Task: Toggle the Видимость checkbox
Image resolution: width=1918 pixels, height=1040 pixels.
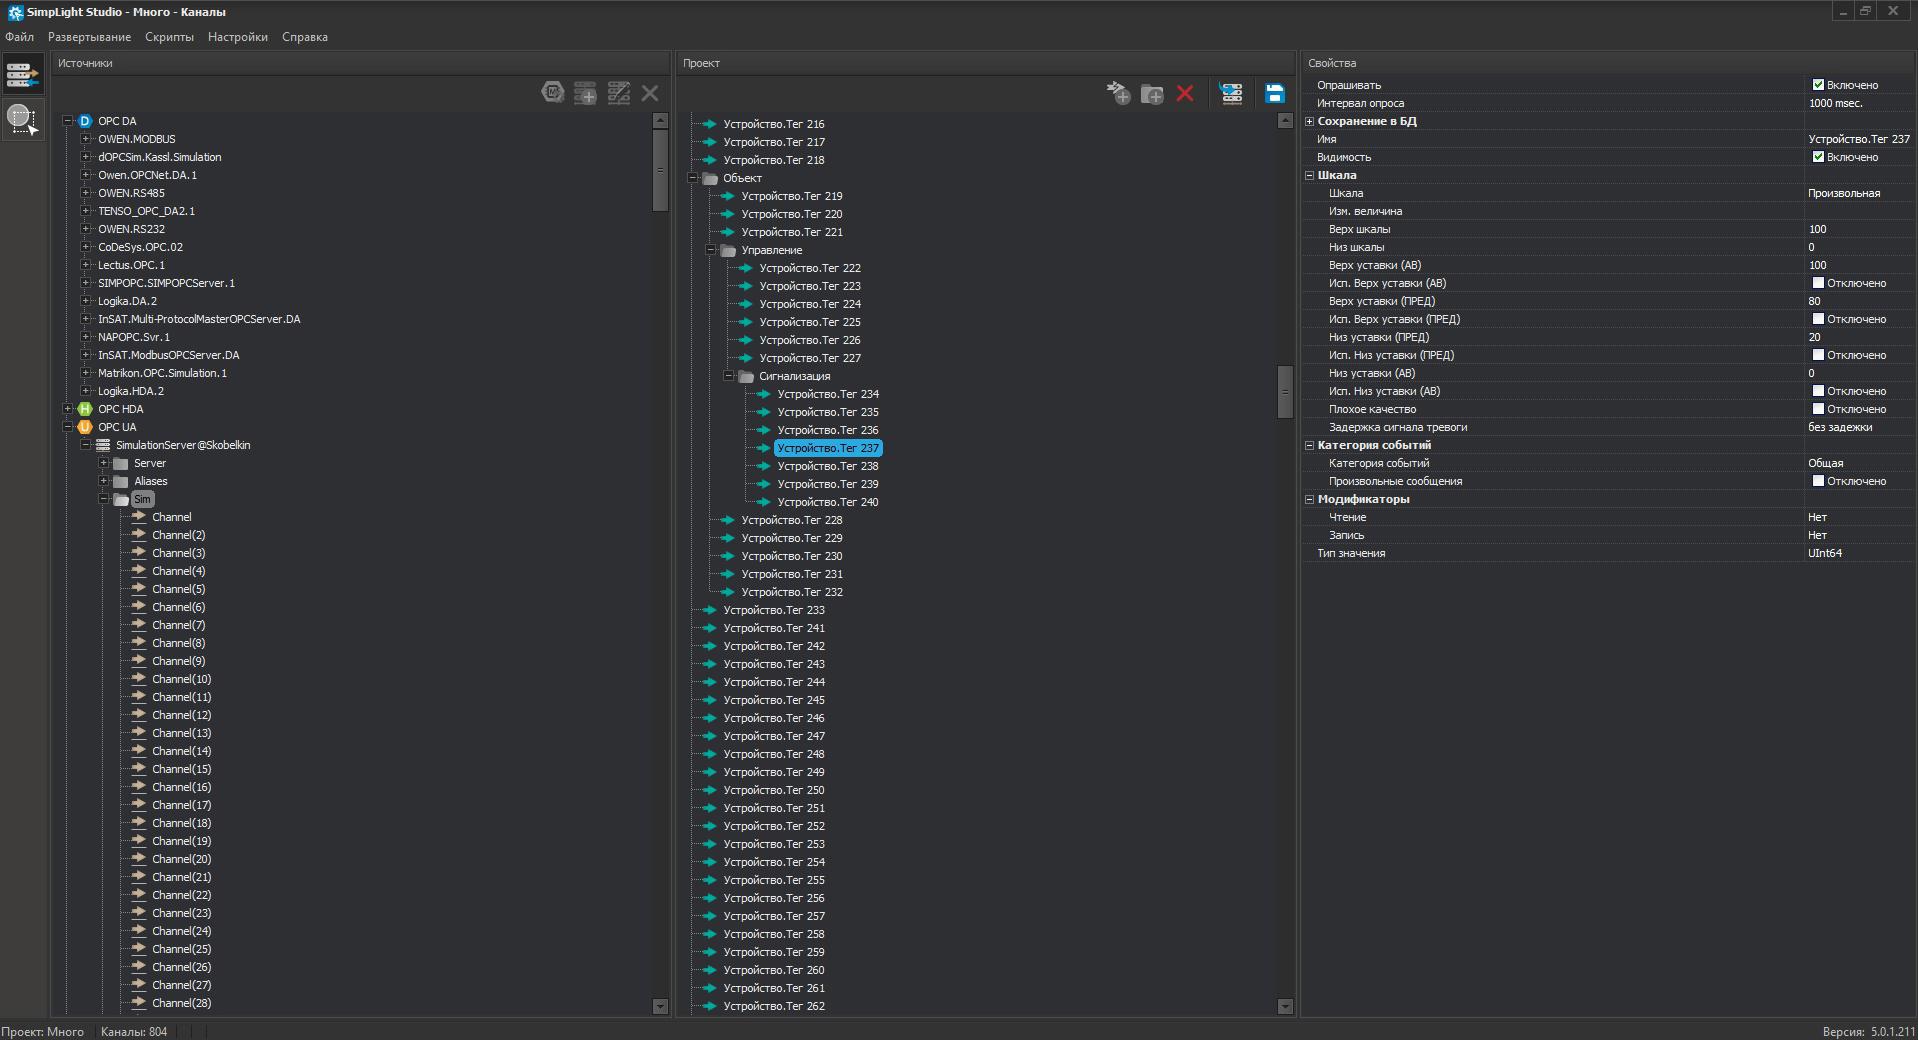Action: [1818, 157]
